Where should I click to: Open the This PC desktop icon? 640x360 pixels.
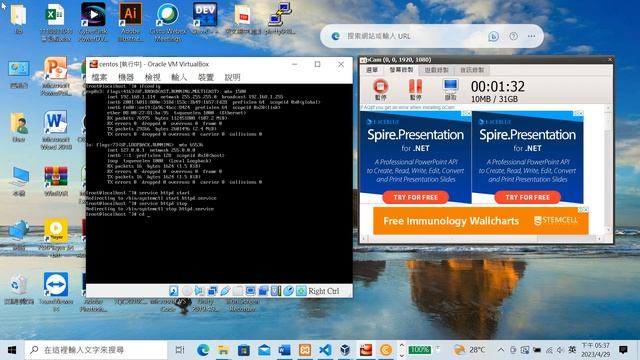tap(19, 181)
